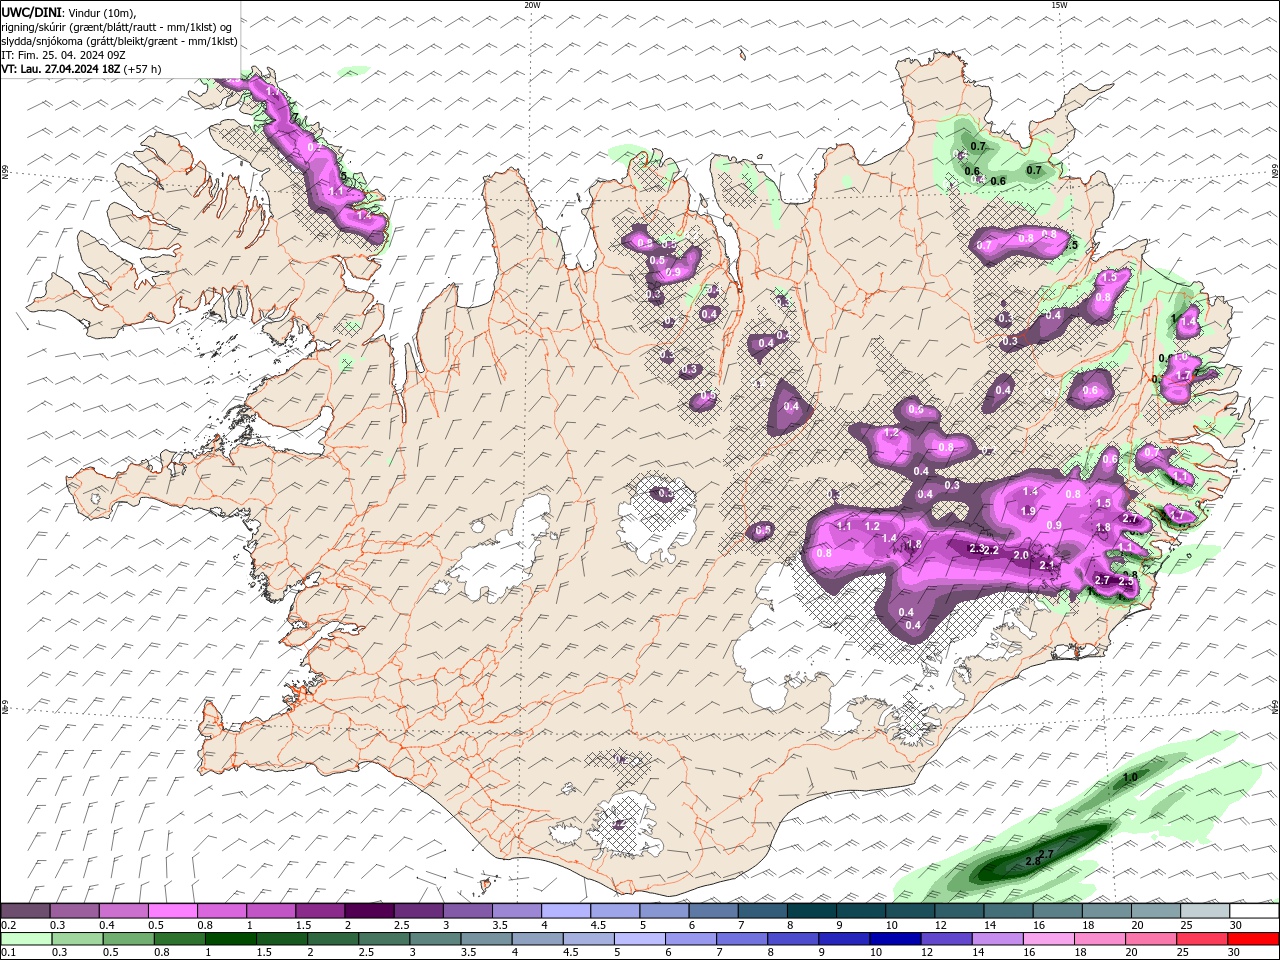Pick the medium green 0.5 swatch in lower legend
Screen dimensions: 1280x960
pyautogui.click(x=128, y=939)
